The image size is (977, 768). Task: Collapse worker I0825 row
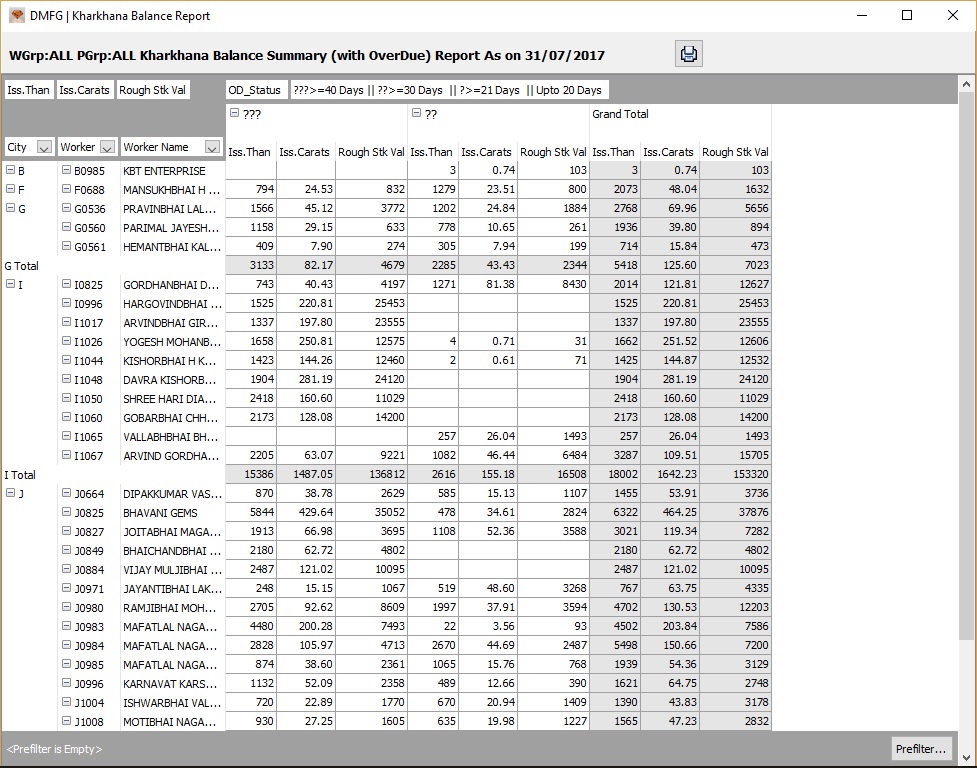coord(67,284)
